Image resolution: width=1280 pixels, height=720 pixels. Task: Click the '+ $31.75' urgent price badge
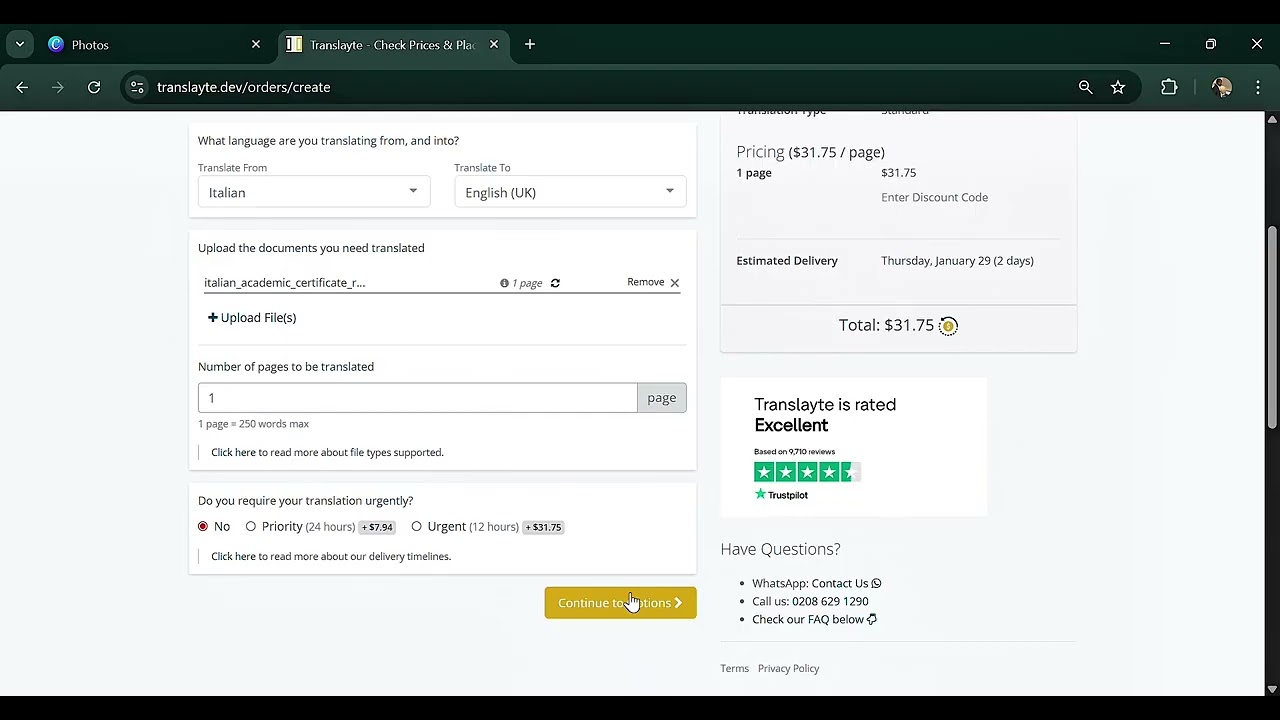point(544,527)
